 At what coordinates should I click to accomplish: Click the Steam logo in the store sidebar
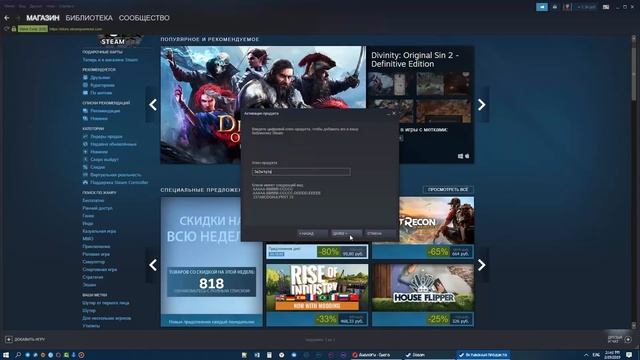tap(119, 40)
